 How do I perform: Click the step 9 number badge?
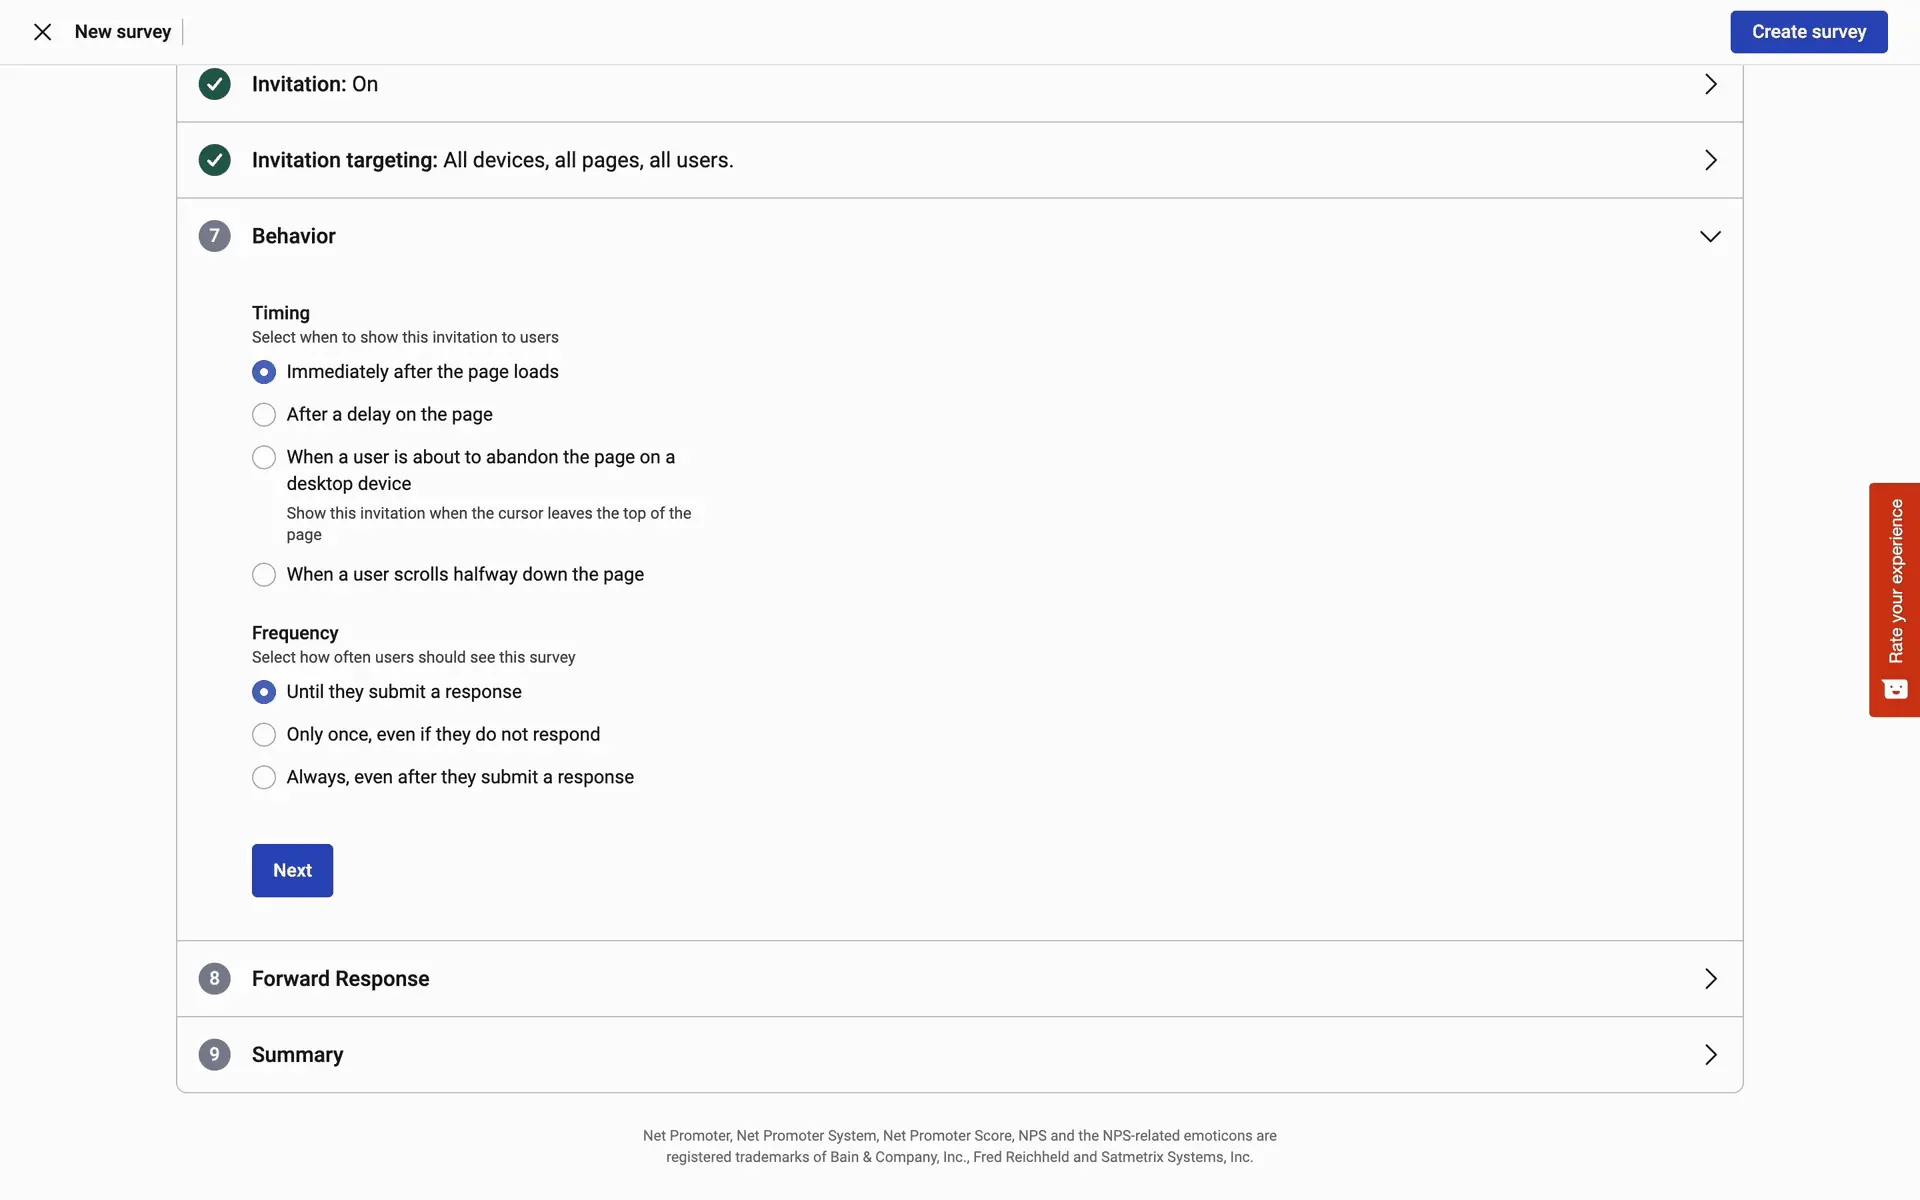(214, 1054)
